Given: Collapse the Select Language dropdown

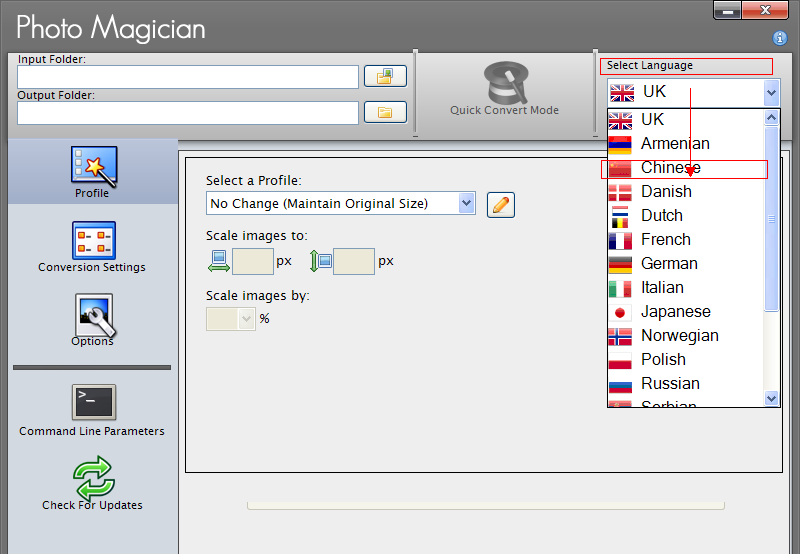Looking at the screenshot, I should pos(770,92).
